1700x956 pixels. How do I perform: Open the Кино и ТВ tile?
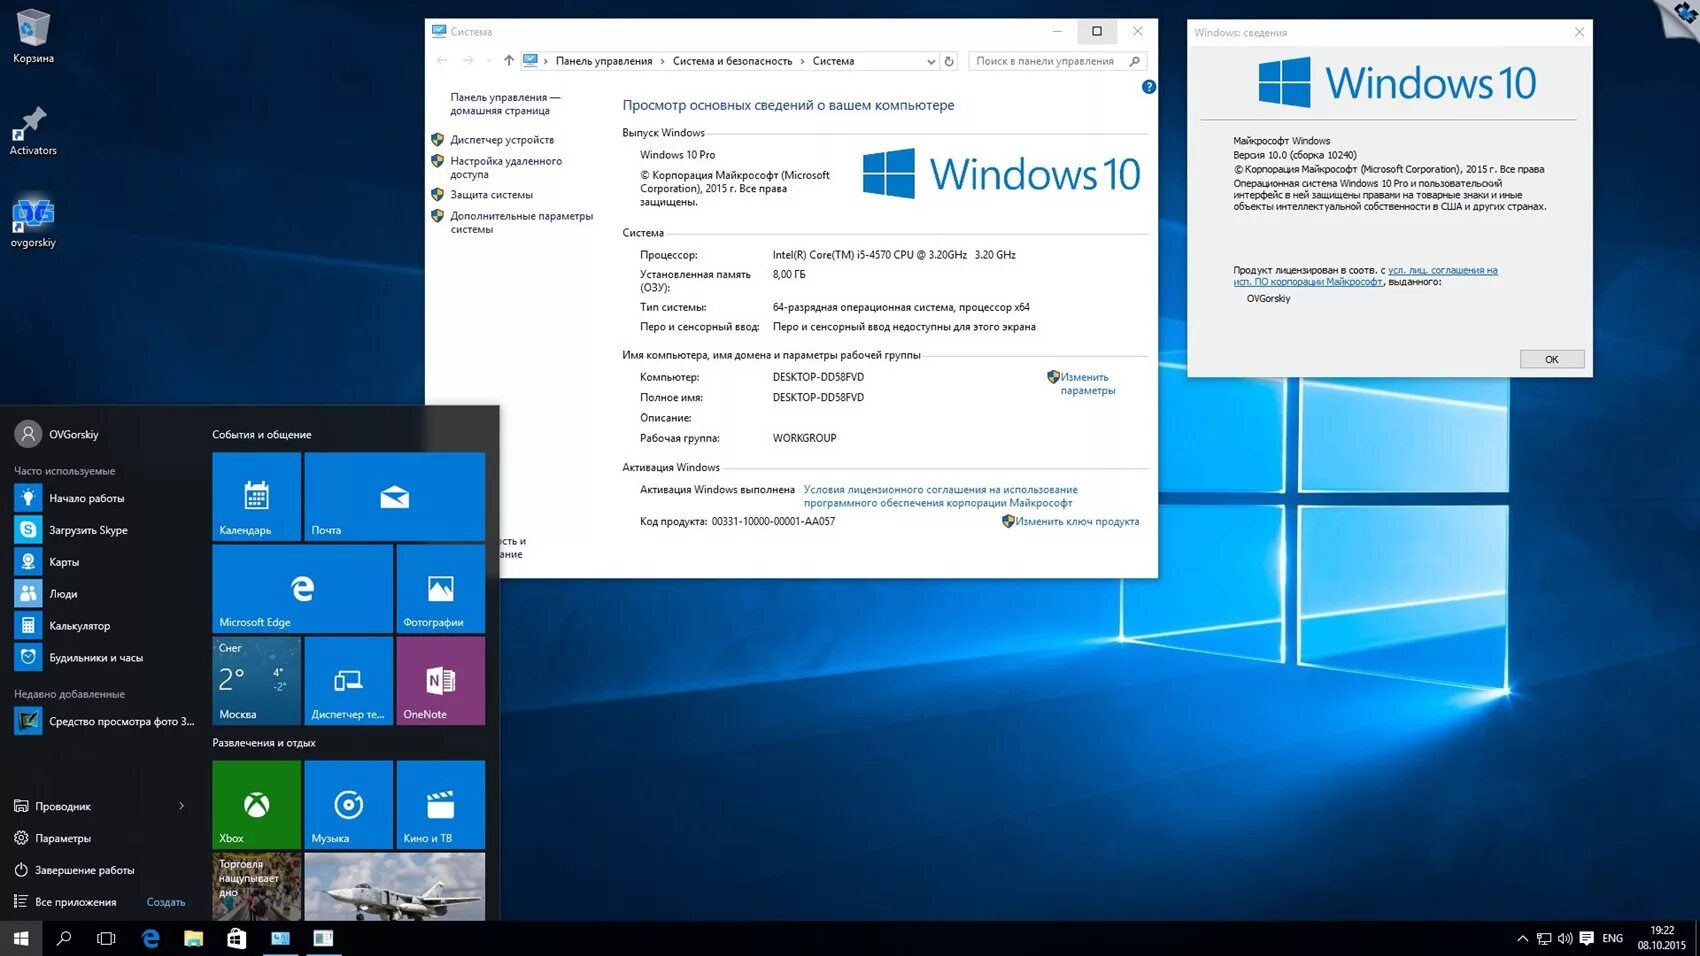440,804
